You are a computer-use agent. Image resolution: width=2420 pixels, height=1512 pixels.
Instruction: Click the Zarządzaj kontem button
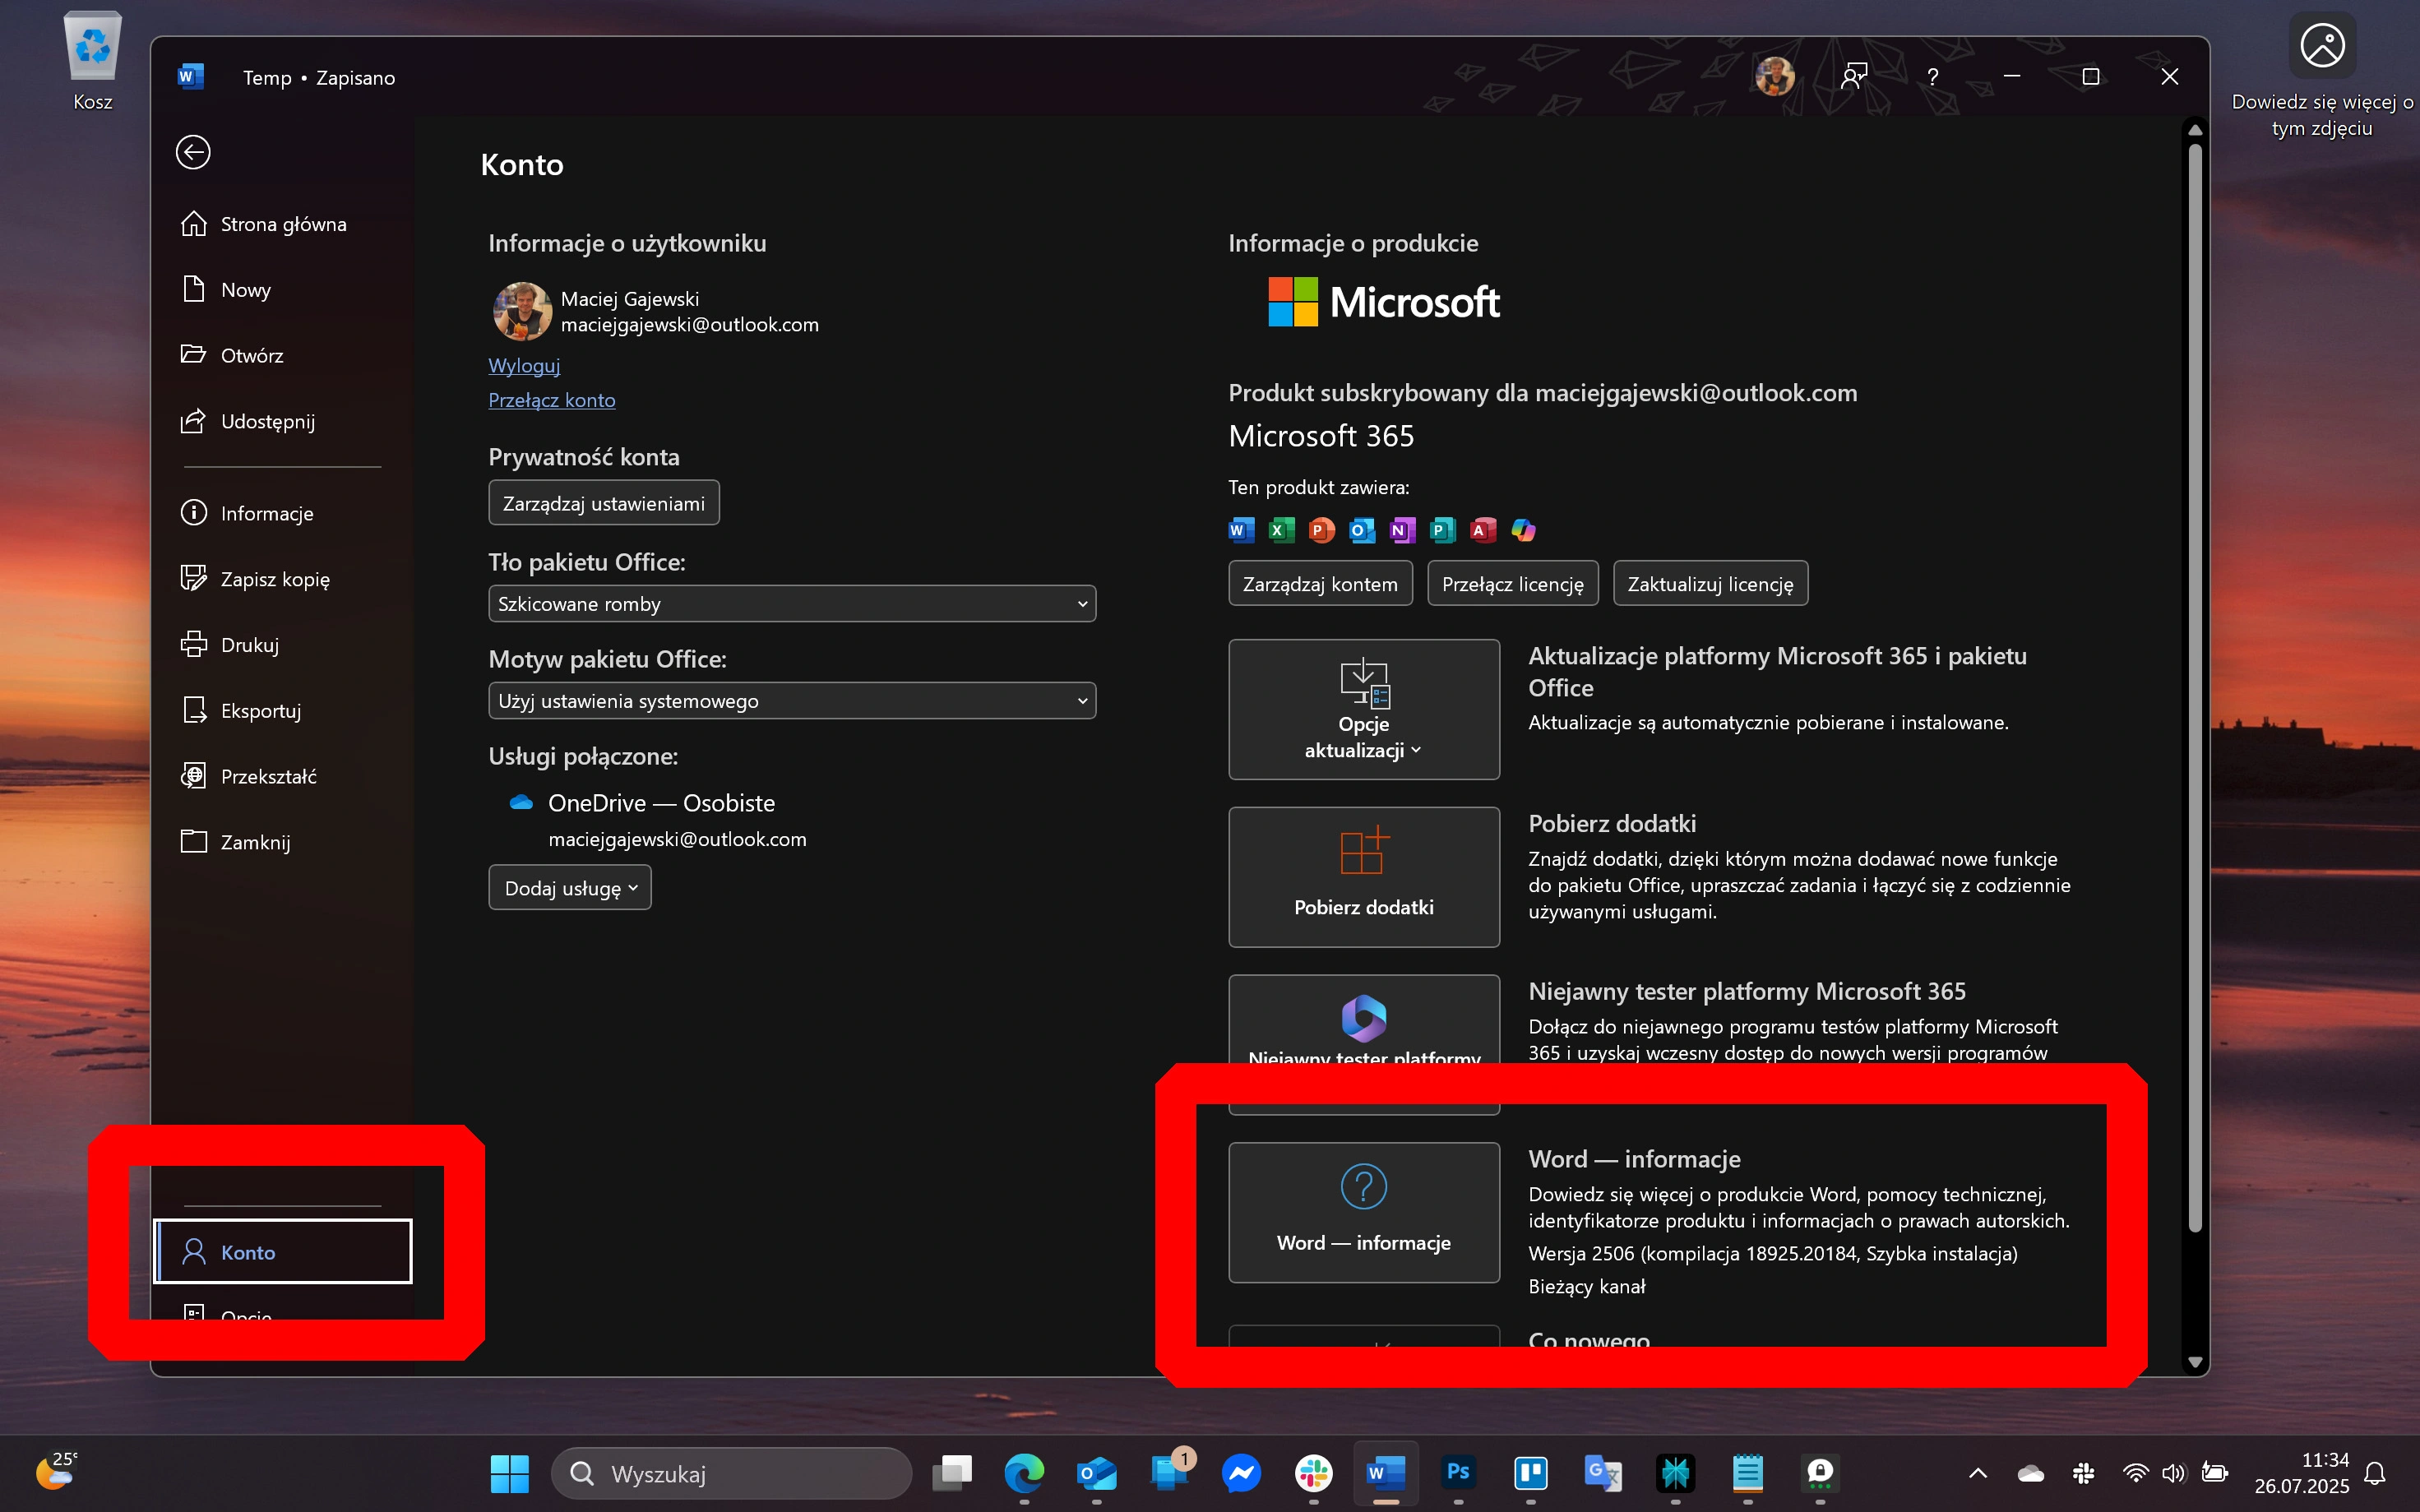[x=1320, y=584]
